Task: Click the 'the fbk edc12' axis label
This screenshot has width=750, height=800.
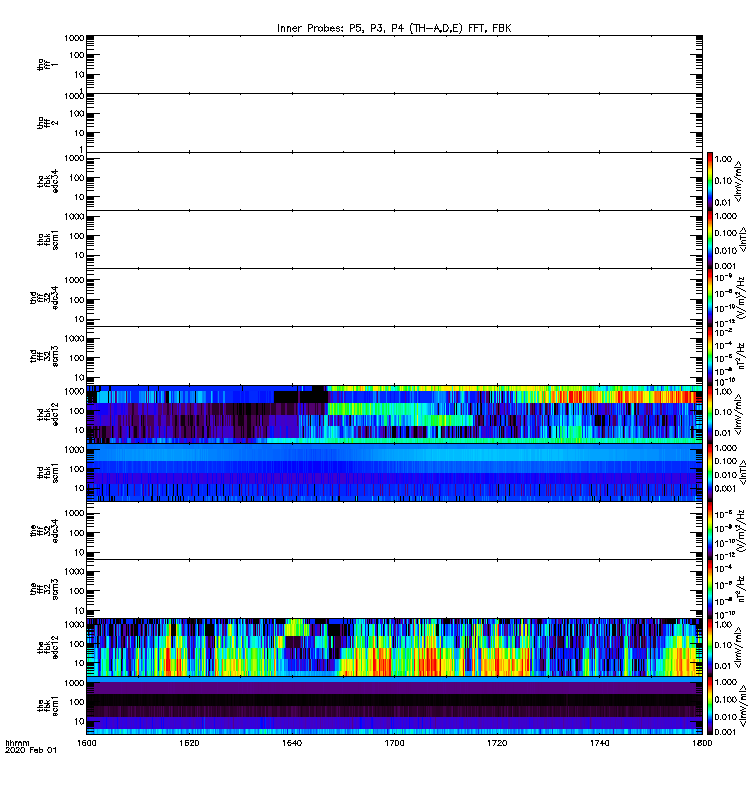Action: (48, 647)
